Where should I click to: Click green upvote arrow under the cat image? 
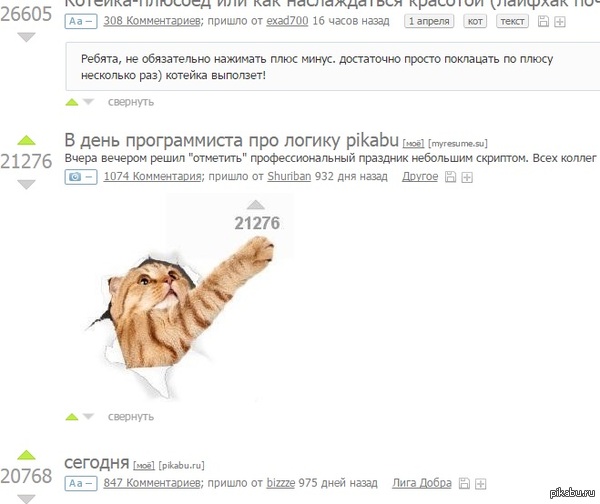72,416
